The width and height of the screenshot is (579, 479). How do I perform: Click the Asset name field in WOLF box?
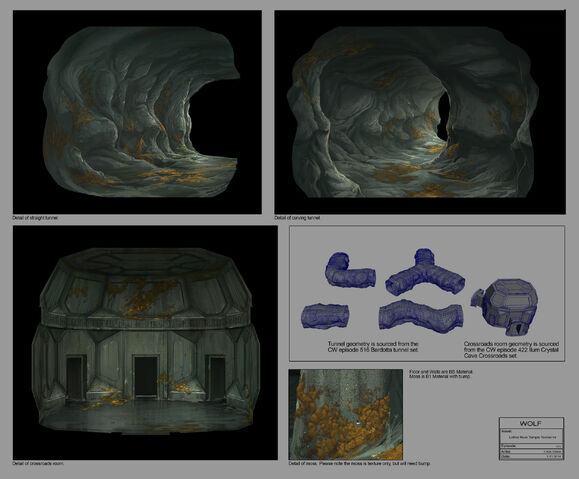[531, 436]
